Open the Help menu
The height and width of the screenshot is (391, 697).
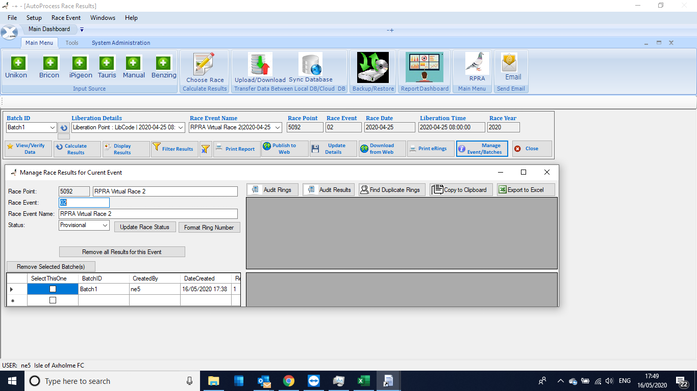[x=131, y=18]
